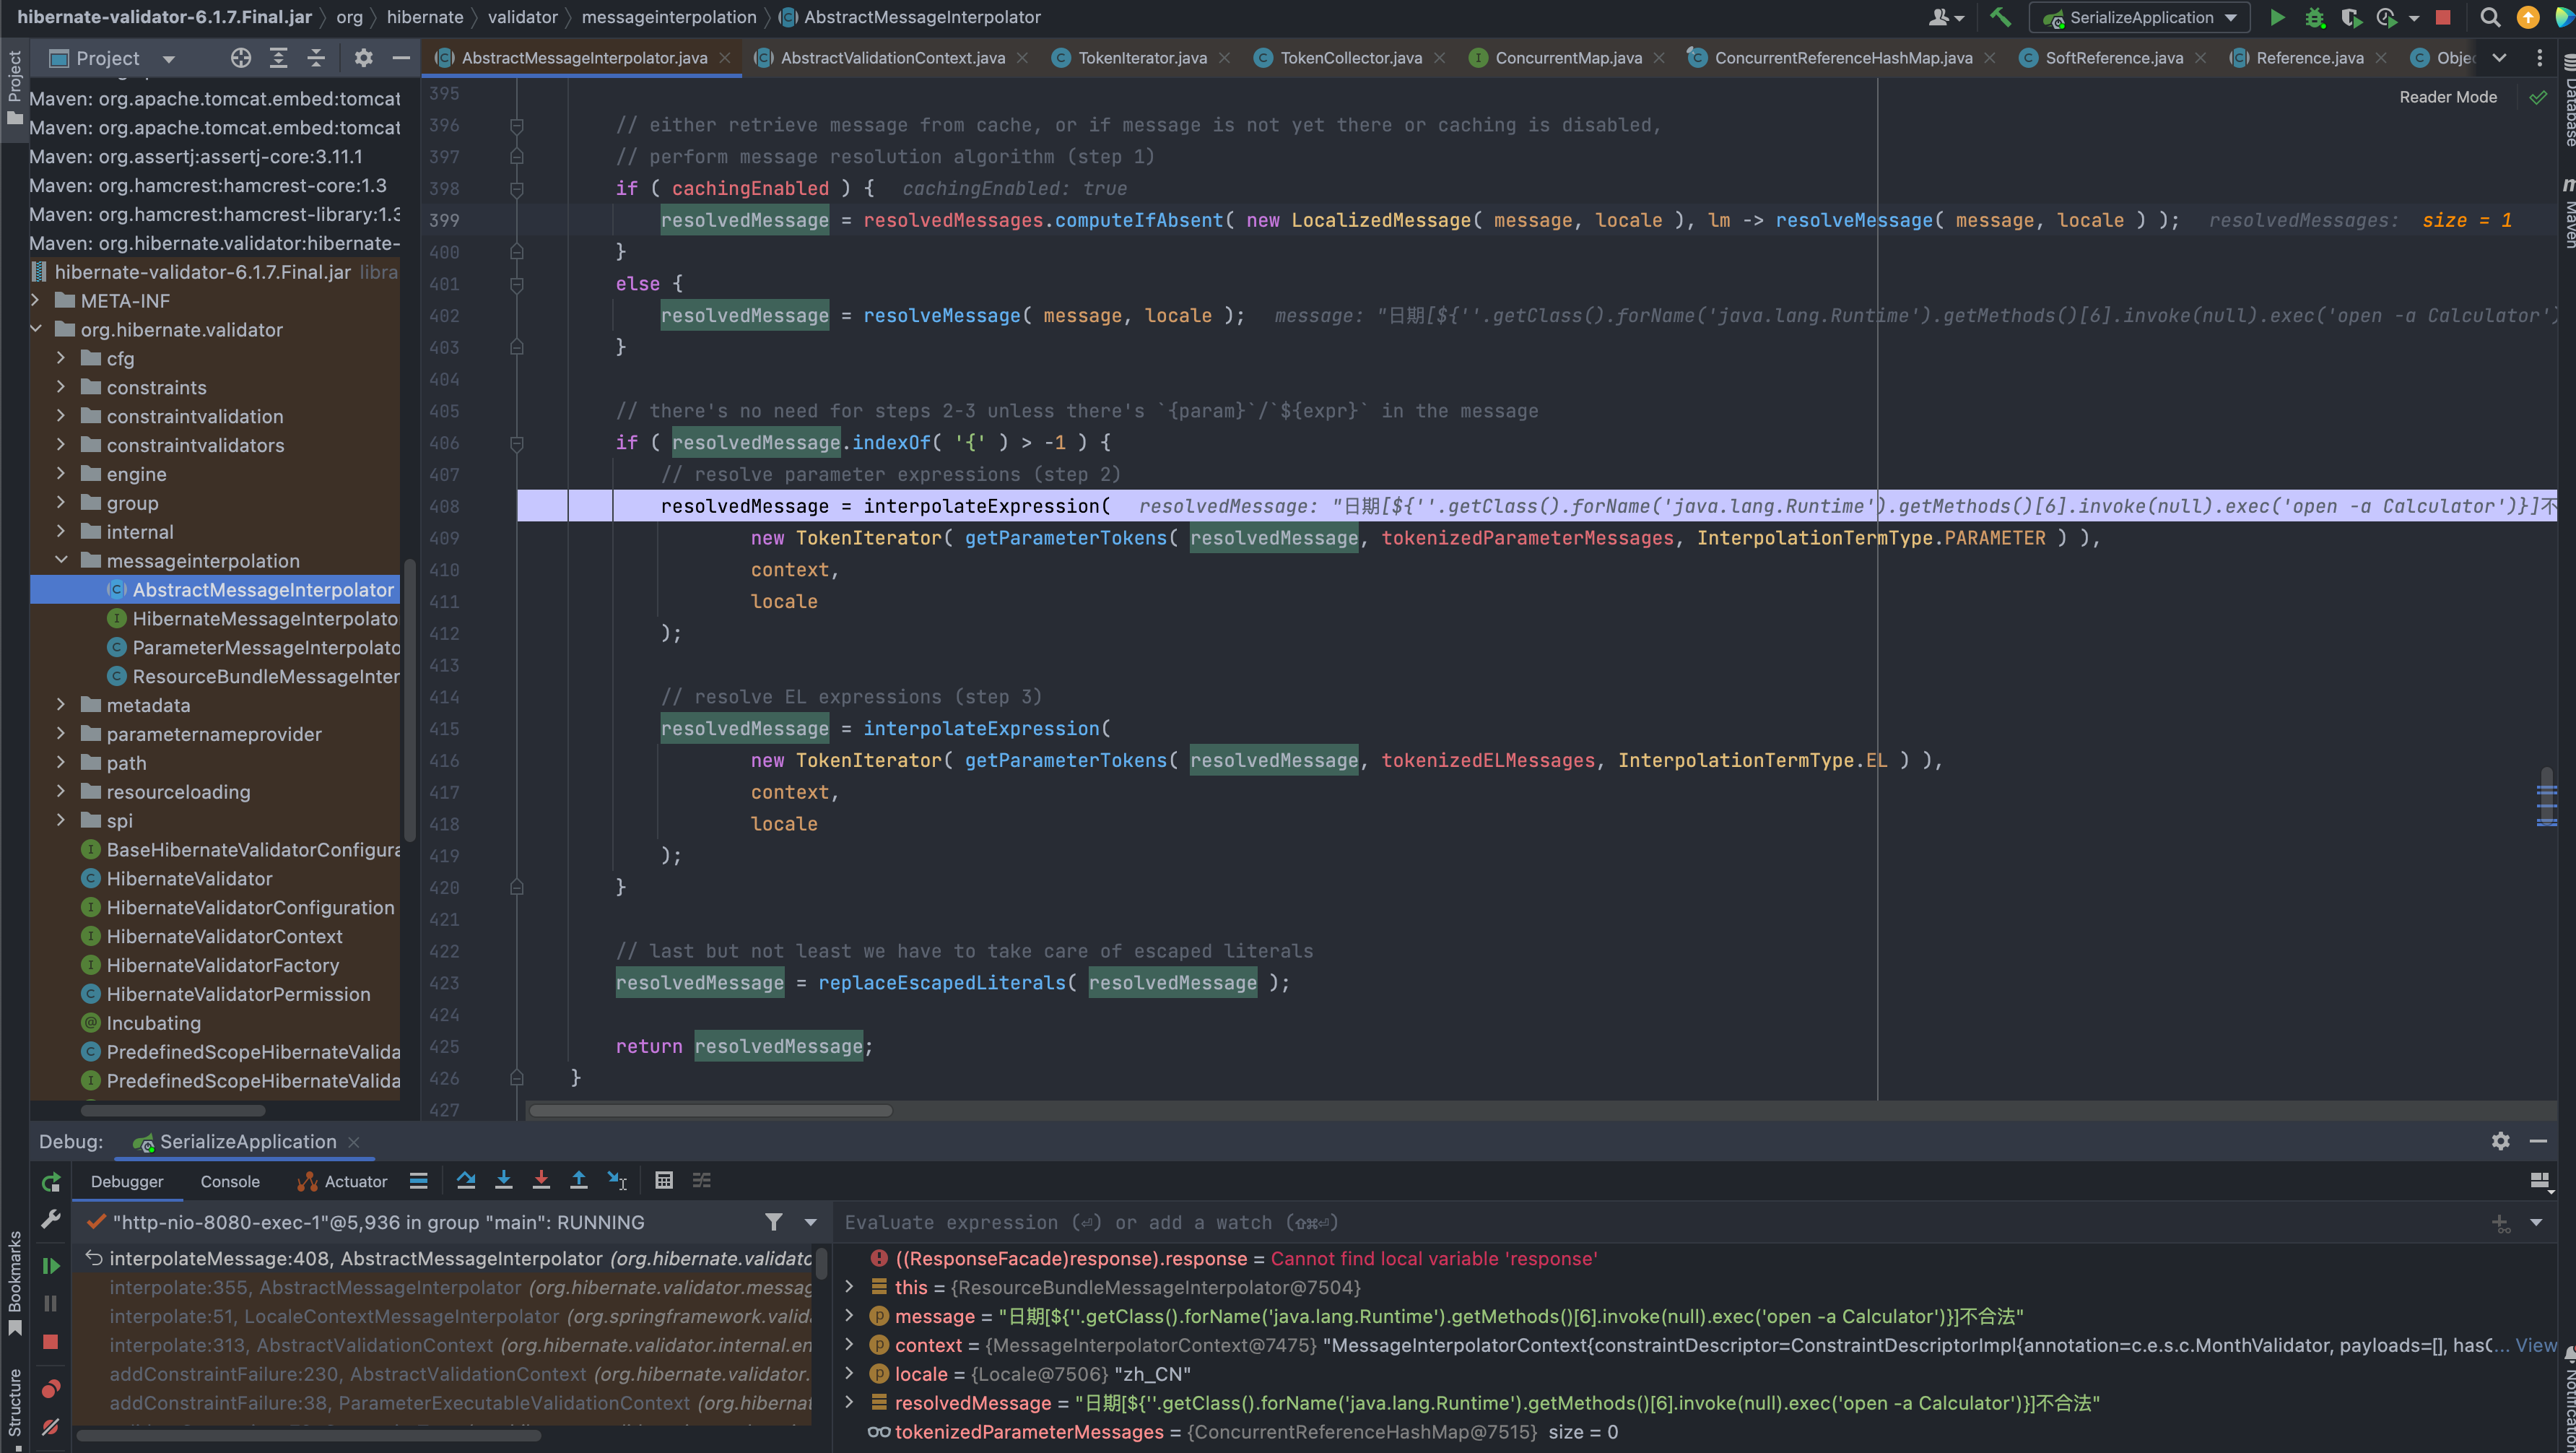This screenshot has height=1453, width=2576.
Task: Expand the metadata package folder
Action: click(61, 705)
